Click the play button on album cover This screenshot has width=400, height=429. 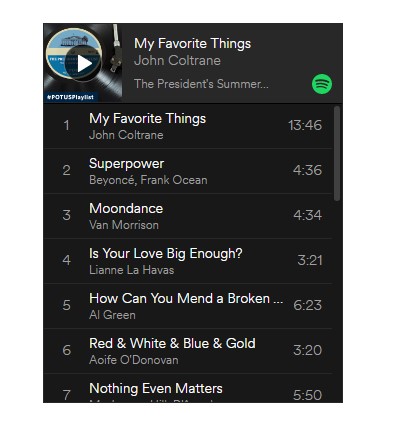tap(83, 63)
